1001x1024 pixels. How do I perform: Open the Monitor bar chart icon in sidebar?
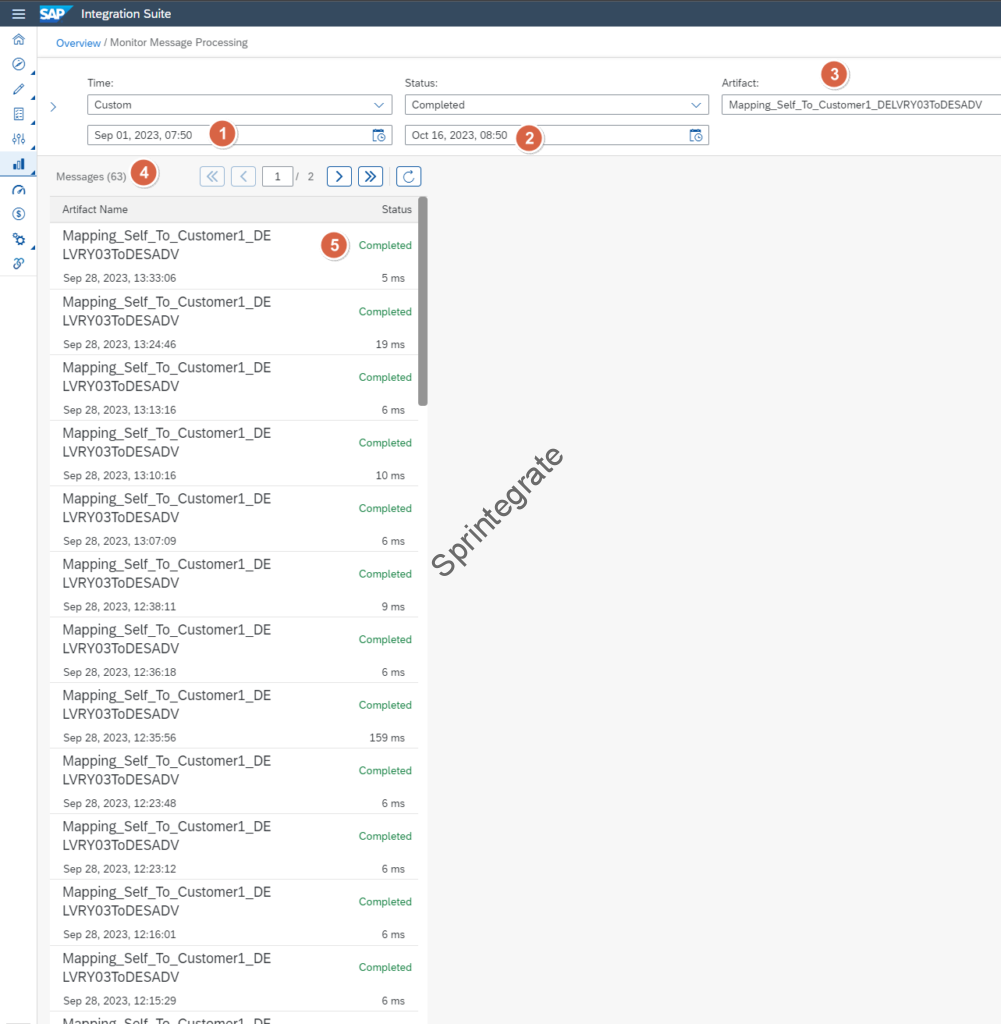(x=18, y=164)
